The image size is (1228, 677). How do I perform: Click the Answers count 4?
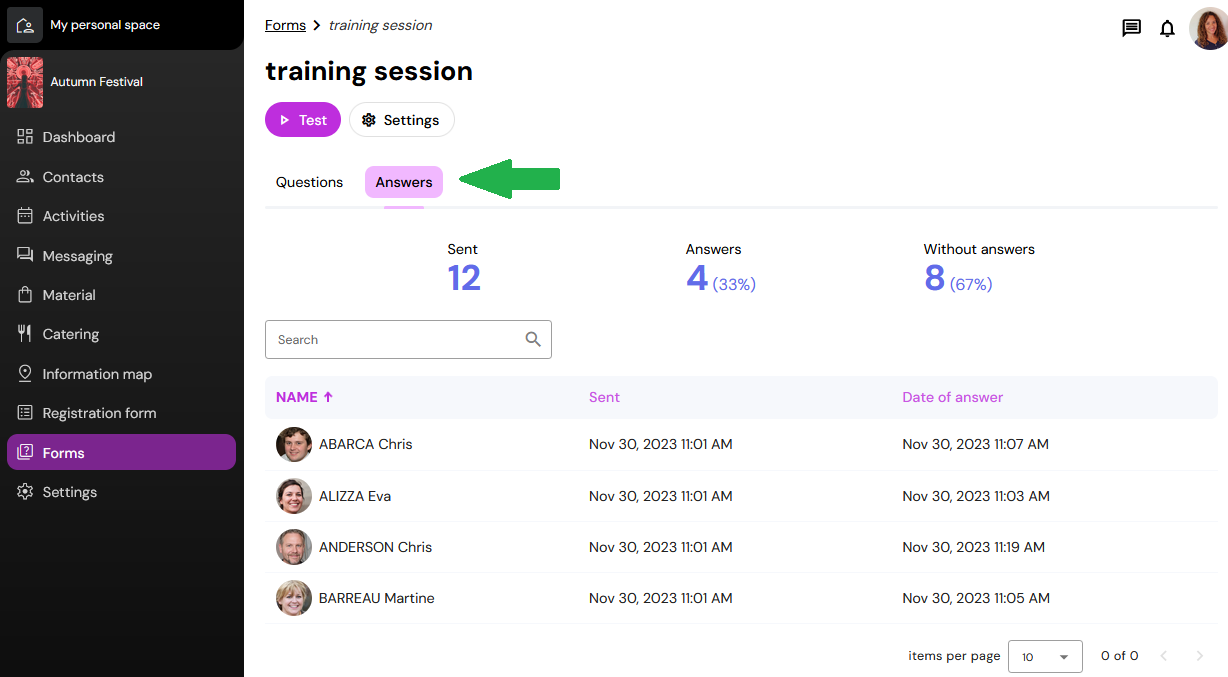(697, 278)
